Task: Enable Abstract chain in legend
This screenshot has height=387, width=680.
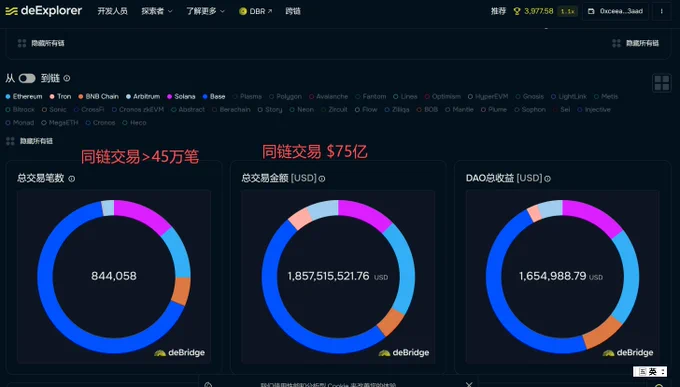Action: click(x=188, y=109)
